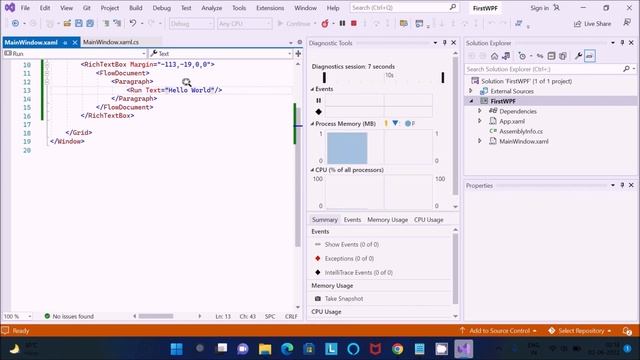This screenshot has width=640, height=360.
Task: Click Take Snapshot under Memory Usage
Action: pyautogui.click(x=344, y=299)
